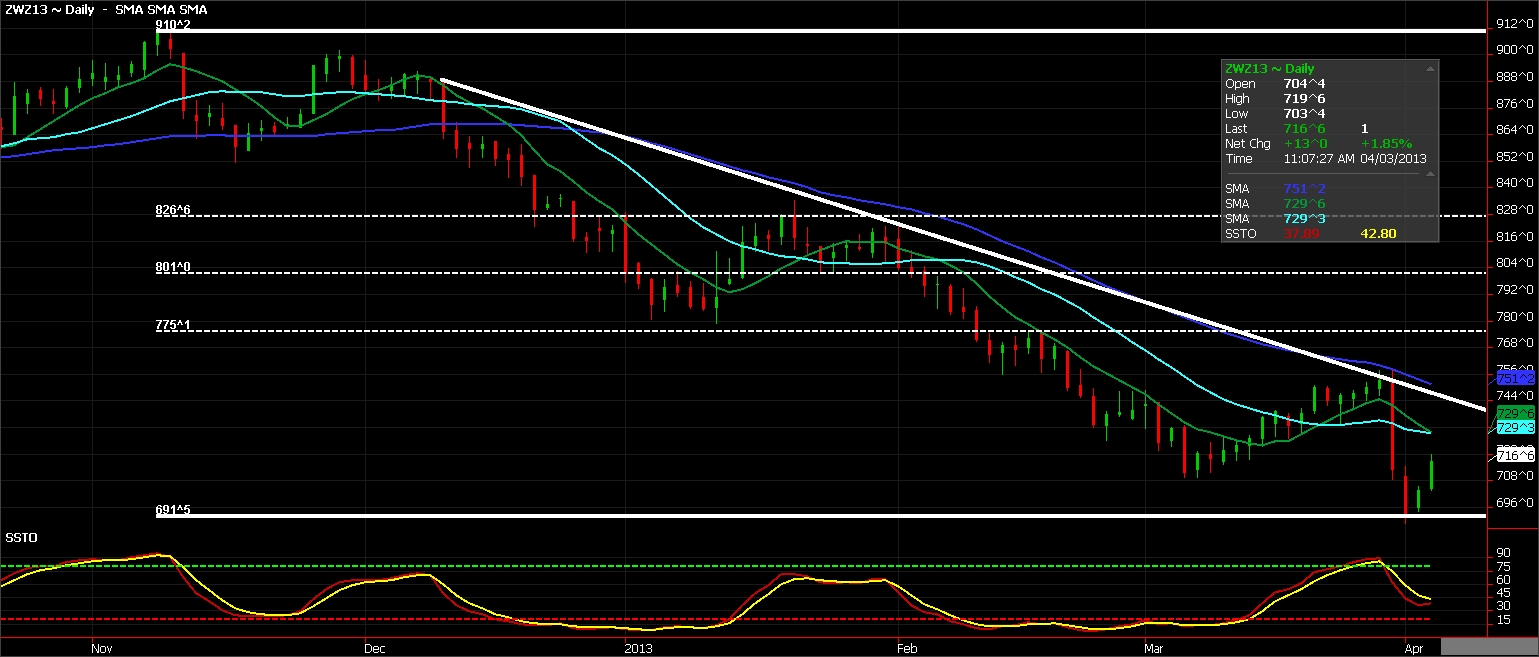Click the cyan 729^3 price flag on the price axis
The image size is (1539, 657).
(1515, 427)
